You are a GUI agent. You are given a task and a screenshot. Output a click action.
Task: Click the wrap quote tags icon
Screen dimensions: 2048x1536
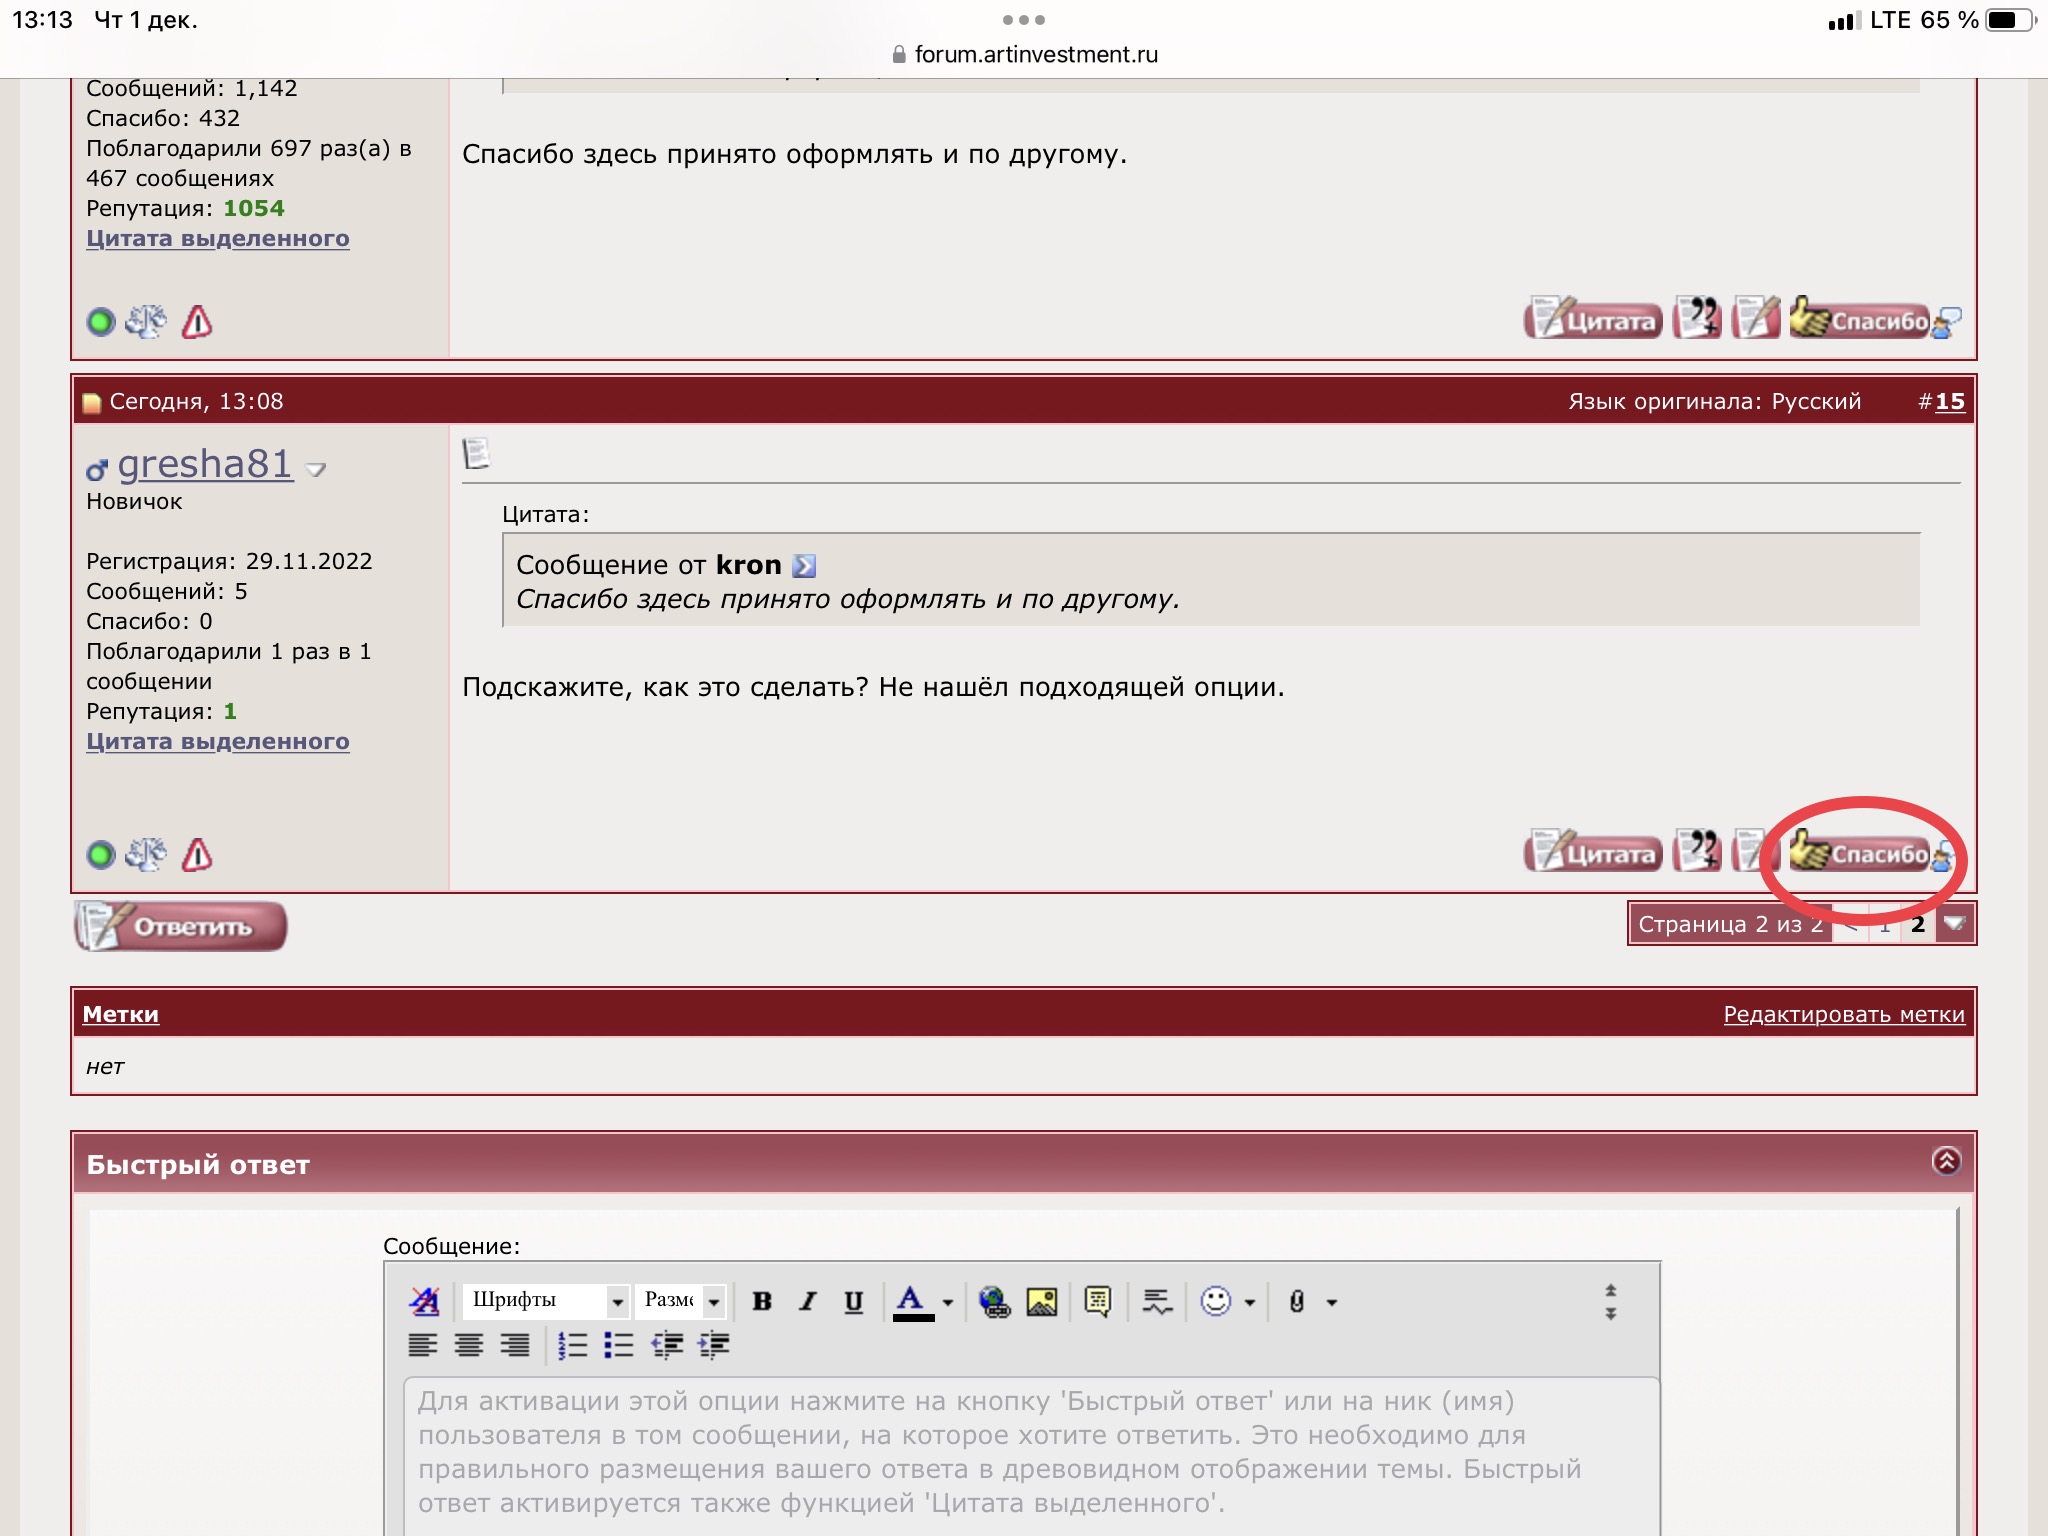coord(1097,1301)
